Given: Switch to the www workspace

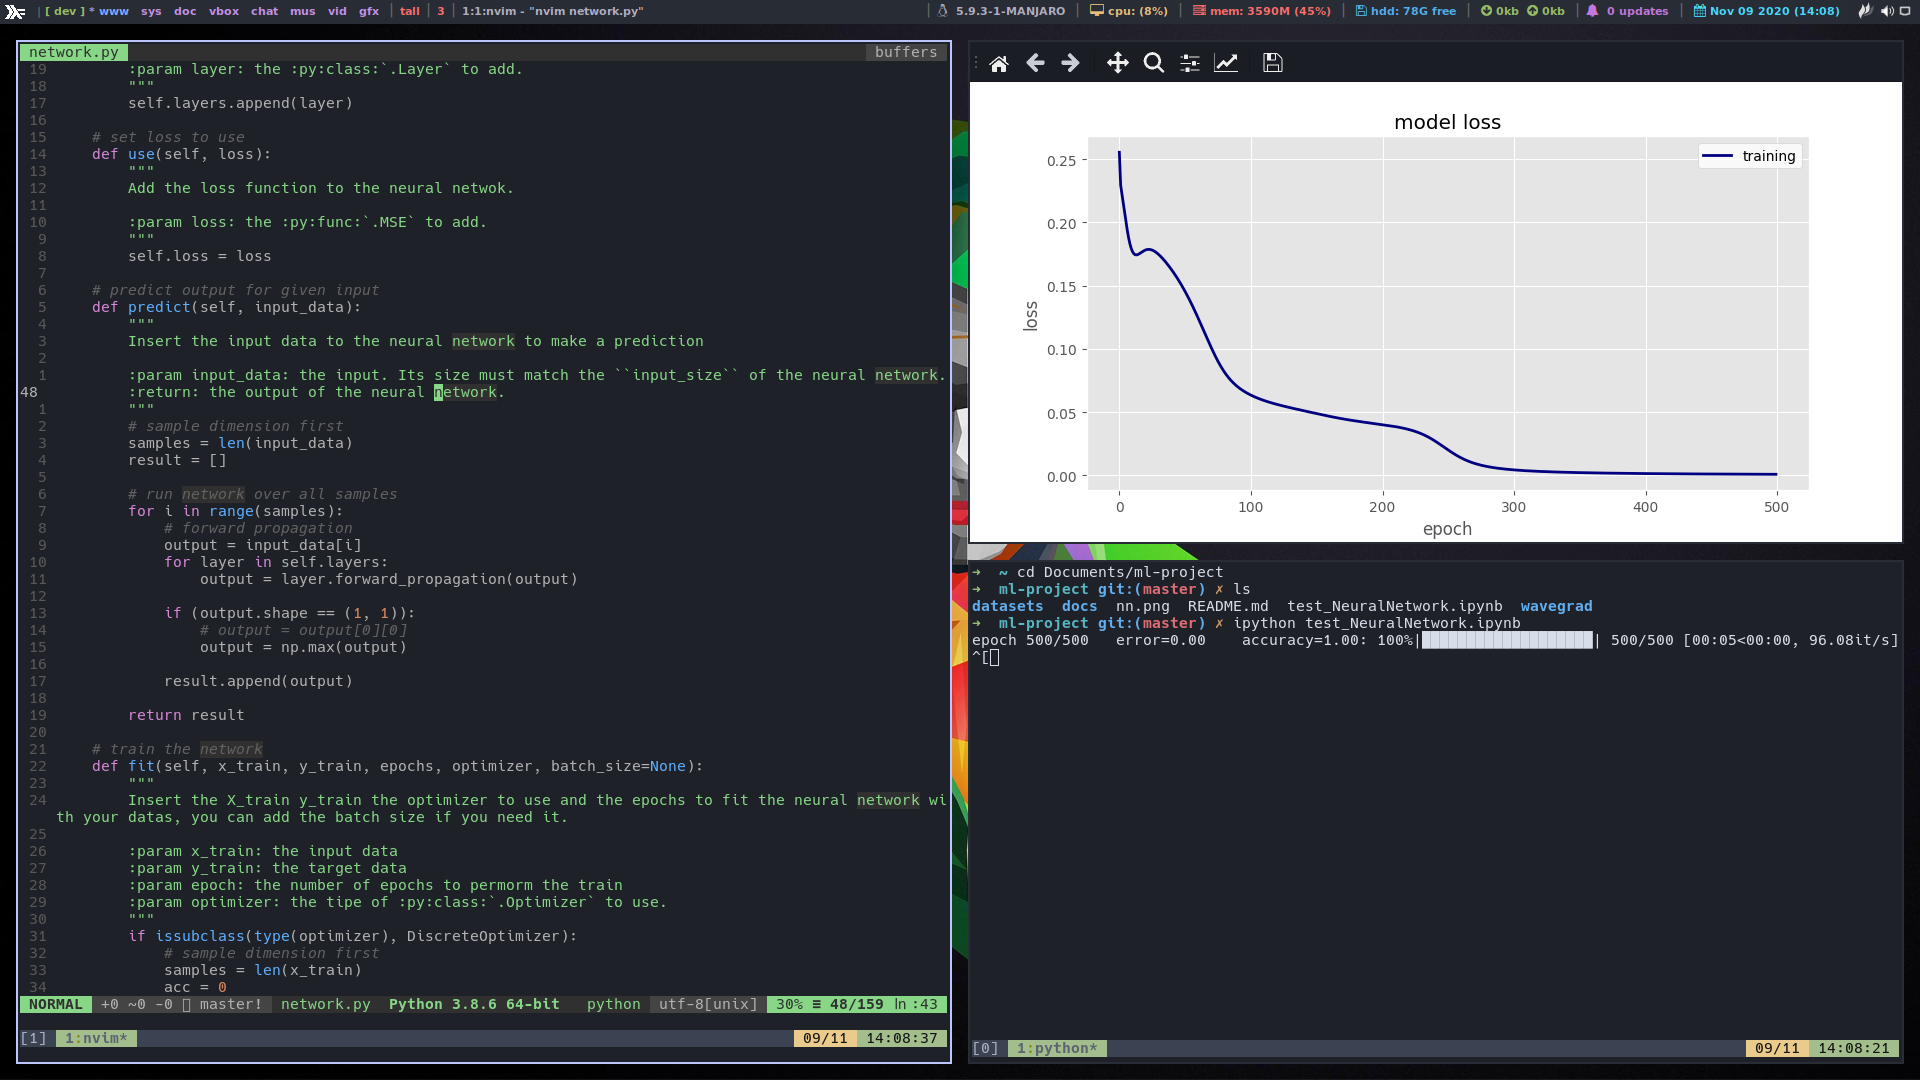Looking at the screenshot, I should coord(113,11).
